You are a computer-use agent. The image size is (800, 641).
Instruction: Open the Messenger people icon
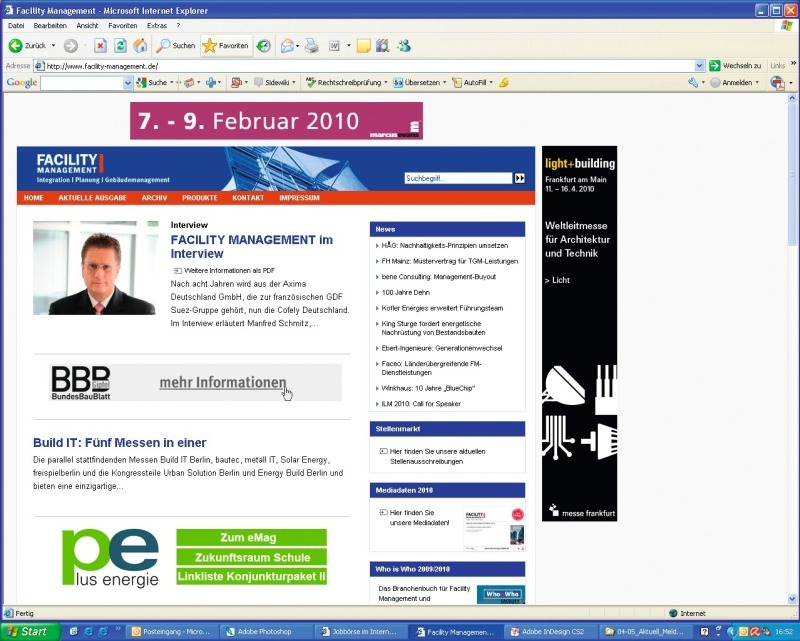(404, 46)
